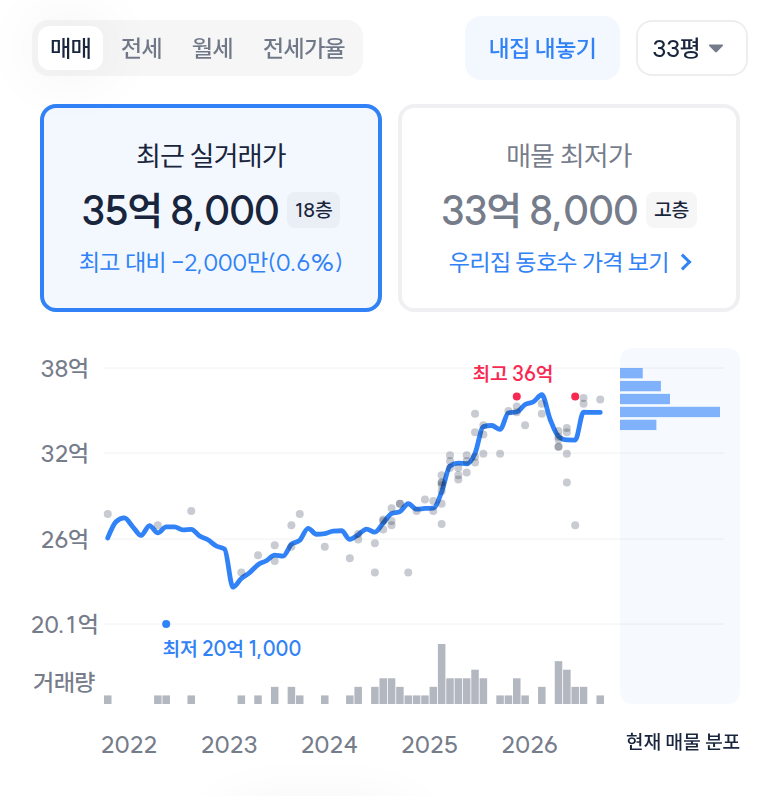This screenshot has height=796, width=780.
Task: Select the 매매 tab
Action: point(71,48)
